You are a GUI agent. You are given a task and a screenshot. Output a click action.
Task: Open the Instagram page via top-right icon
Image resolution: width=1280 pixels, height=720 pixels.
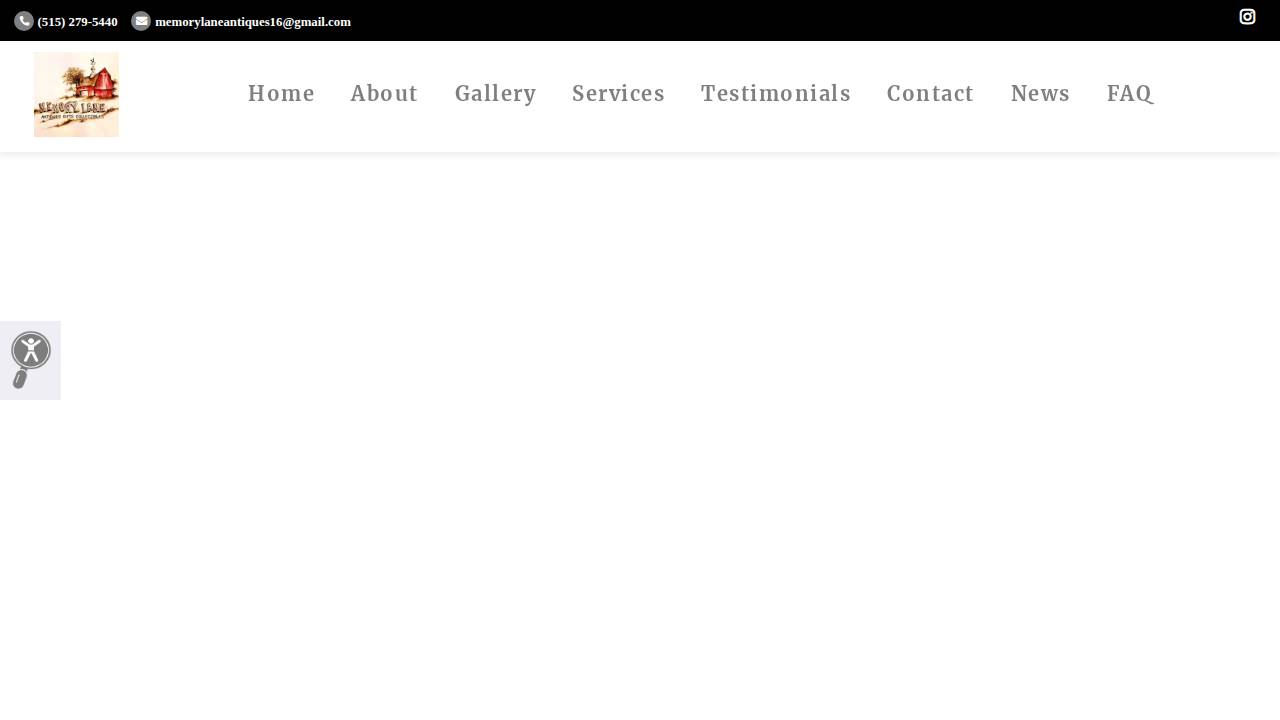click(x=1247, y=17)
